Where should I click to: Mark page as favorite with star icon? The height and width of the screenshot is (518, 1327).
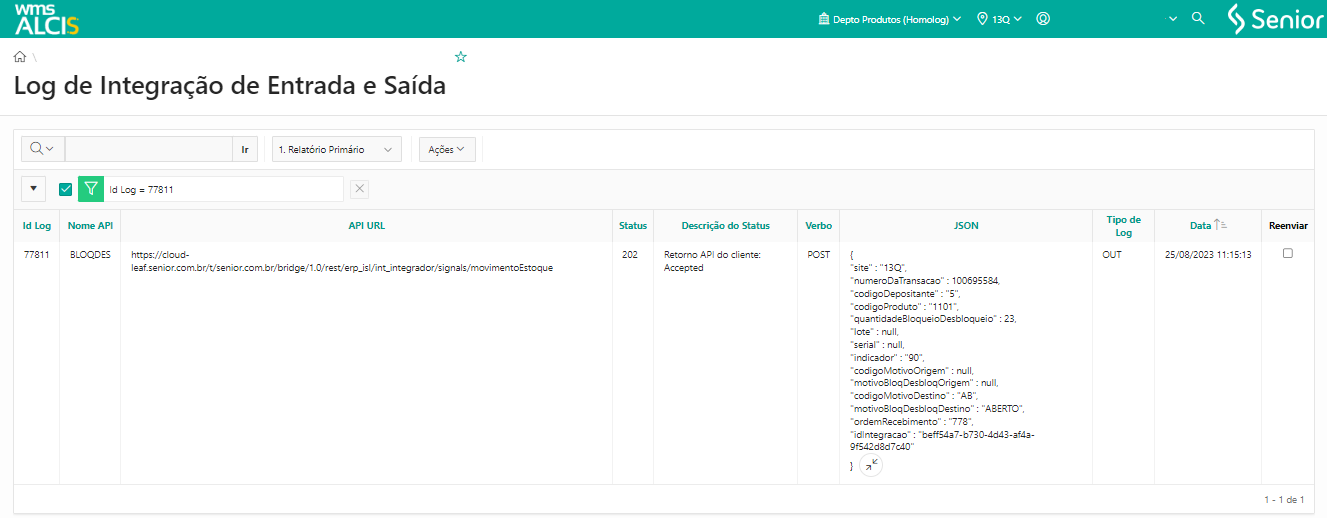pyautogui.click(x=461, y=57)
